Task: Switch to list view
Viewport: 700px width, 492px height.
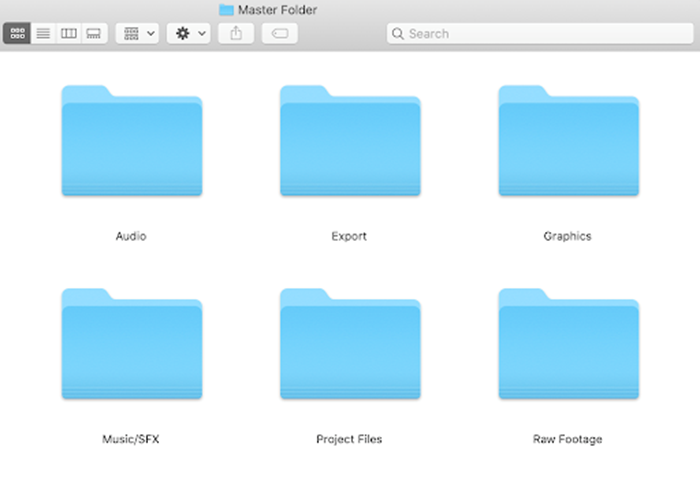Action: tap(43, 33)
